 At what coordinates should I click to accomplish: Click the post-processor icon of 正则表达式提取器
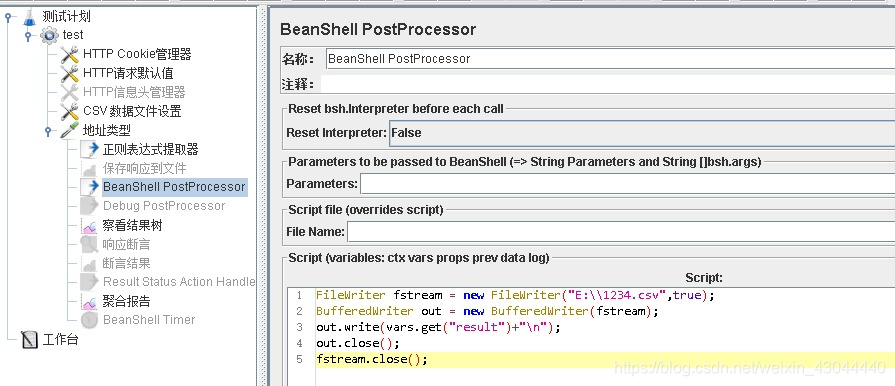pyautogui.click(x=90, y=150)
